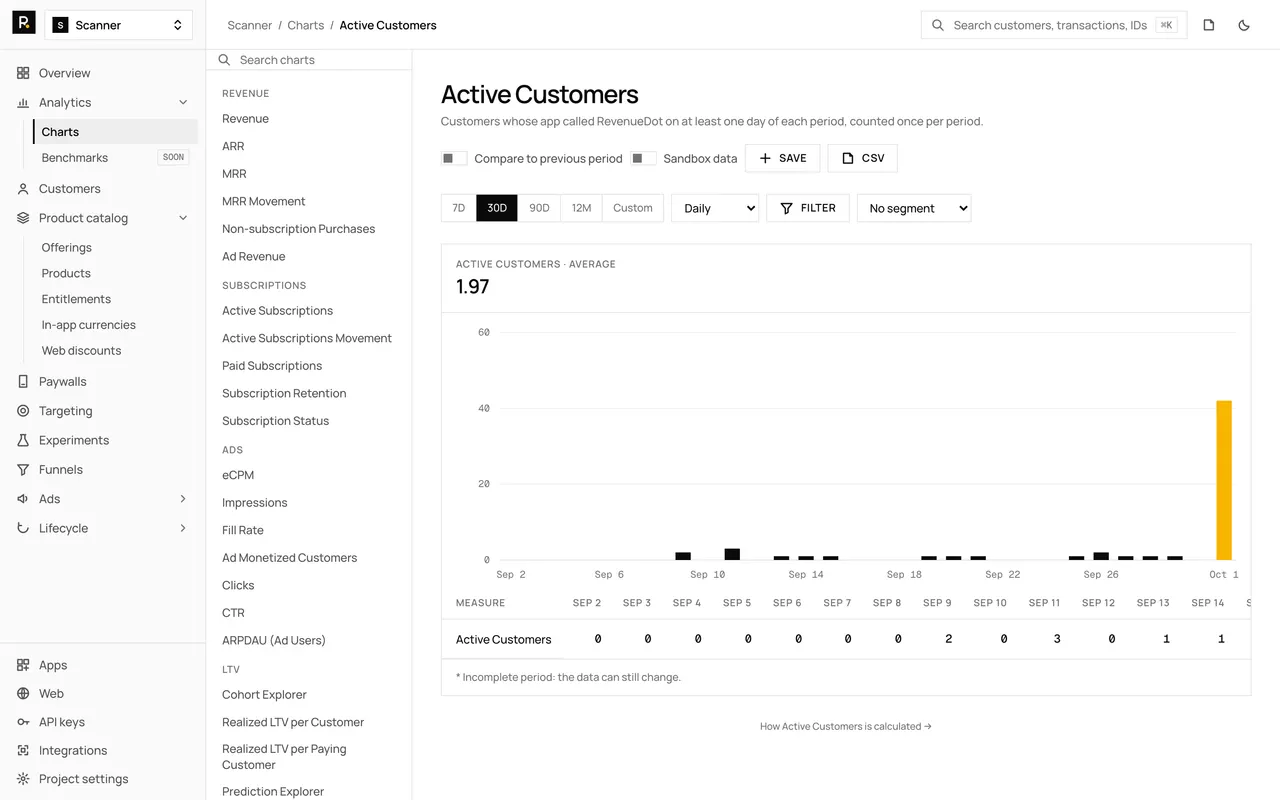
Task: Click the FILTER button
Action: (808, 208)
